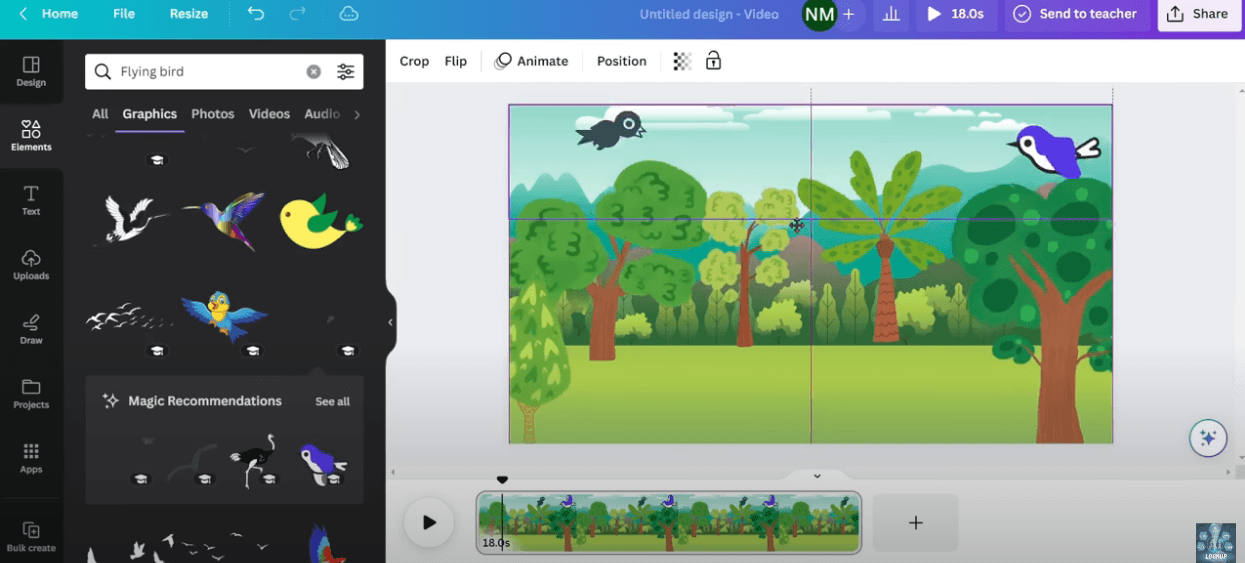
Task: Switch to the Graphics tab
Action: (150, 114)
